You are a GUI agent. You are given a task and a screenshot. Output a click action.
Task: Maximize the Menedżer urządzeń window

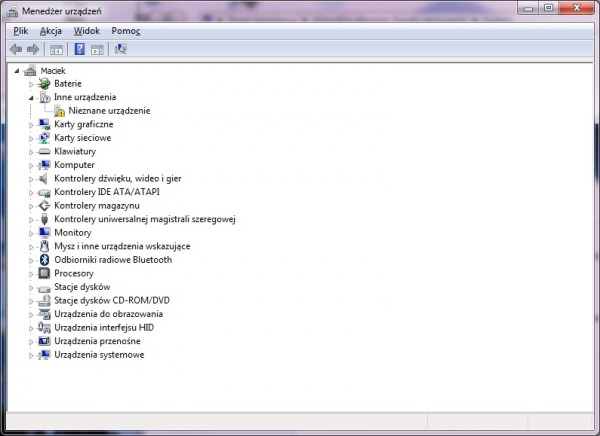pos(549,8)
